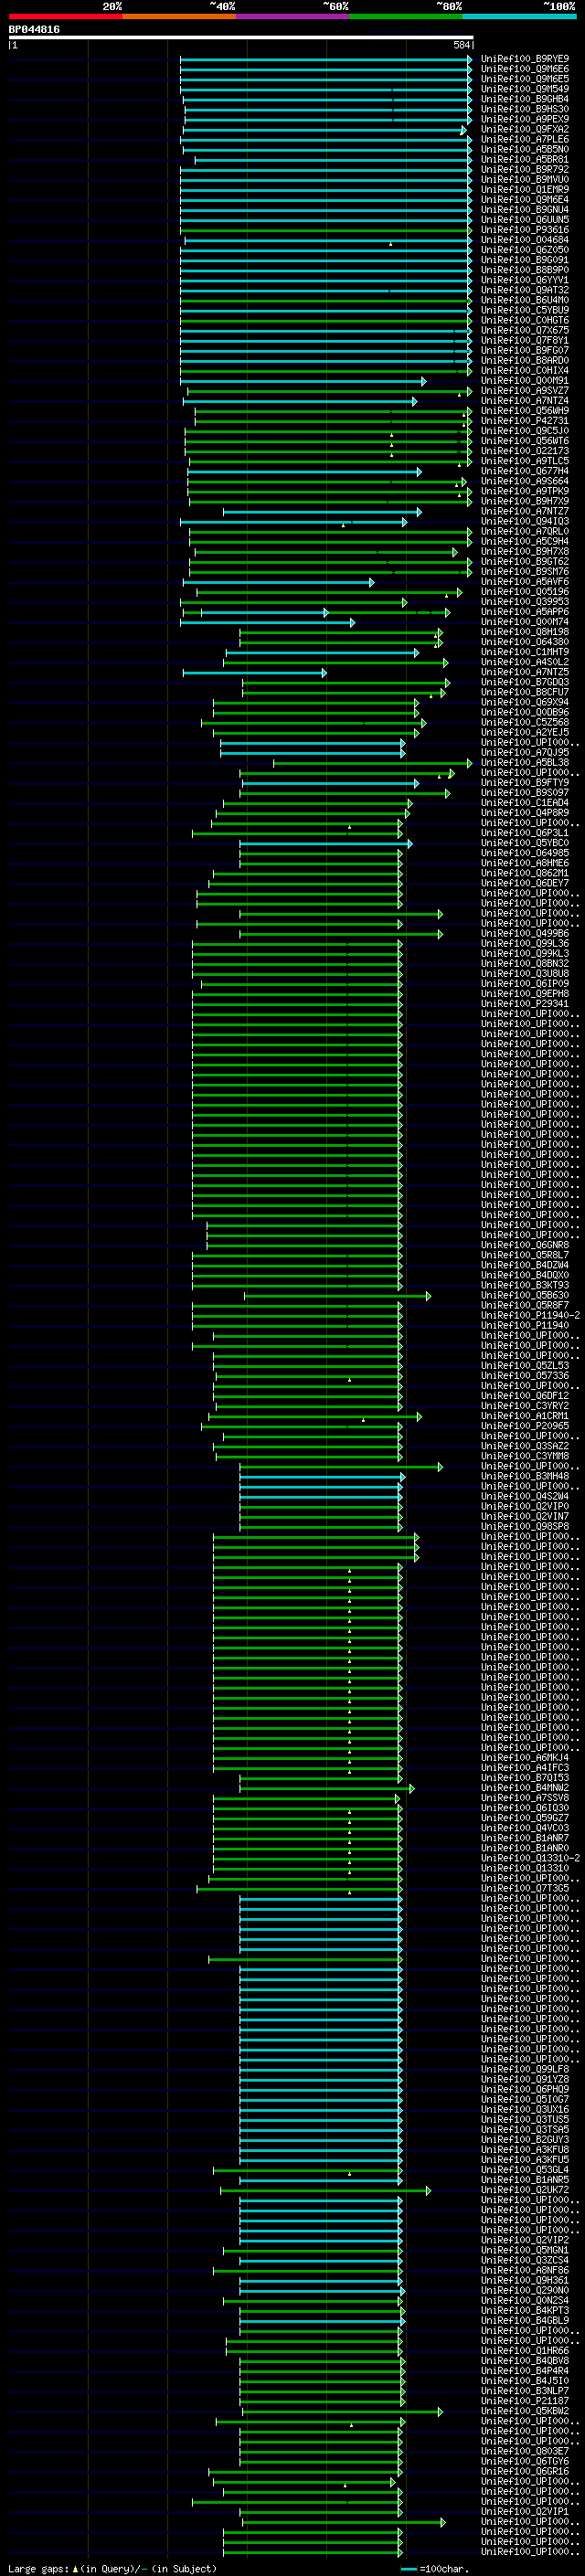Click hit label UniRef100_B6U4M0

[x=525, y=300]
